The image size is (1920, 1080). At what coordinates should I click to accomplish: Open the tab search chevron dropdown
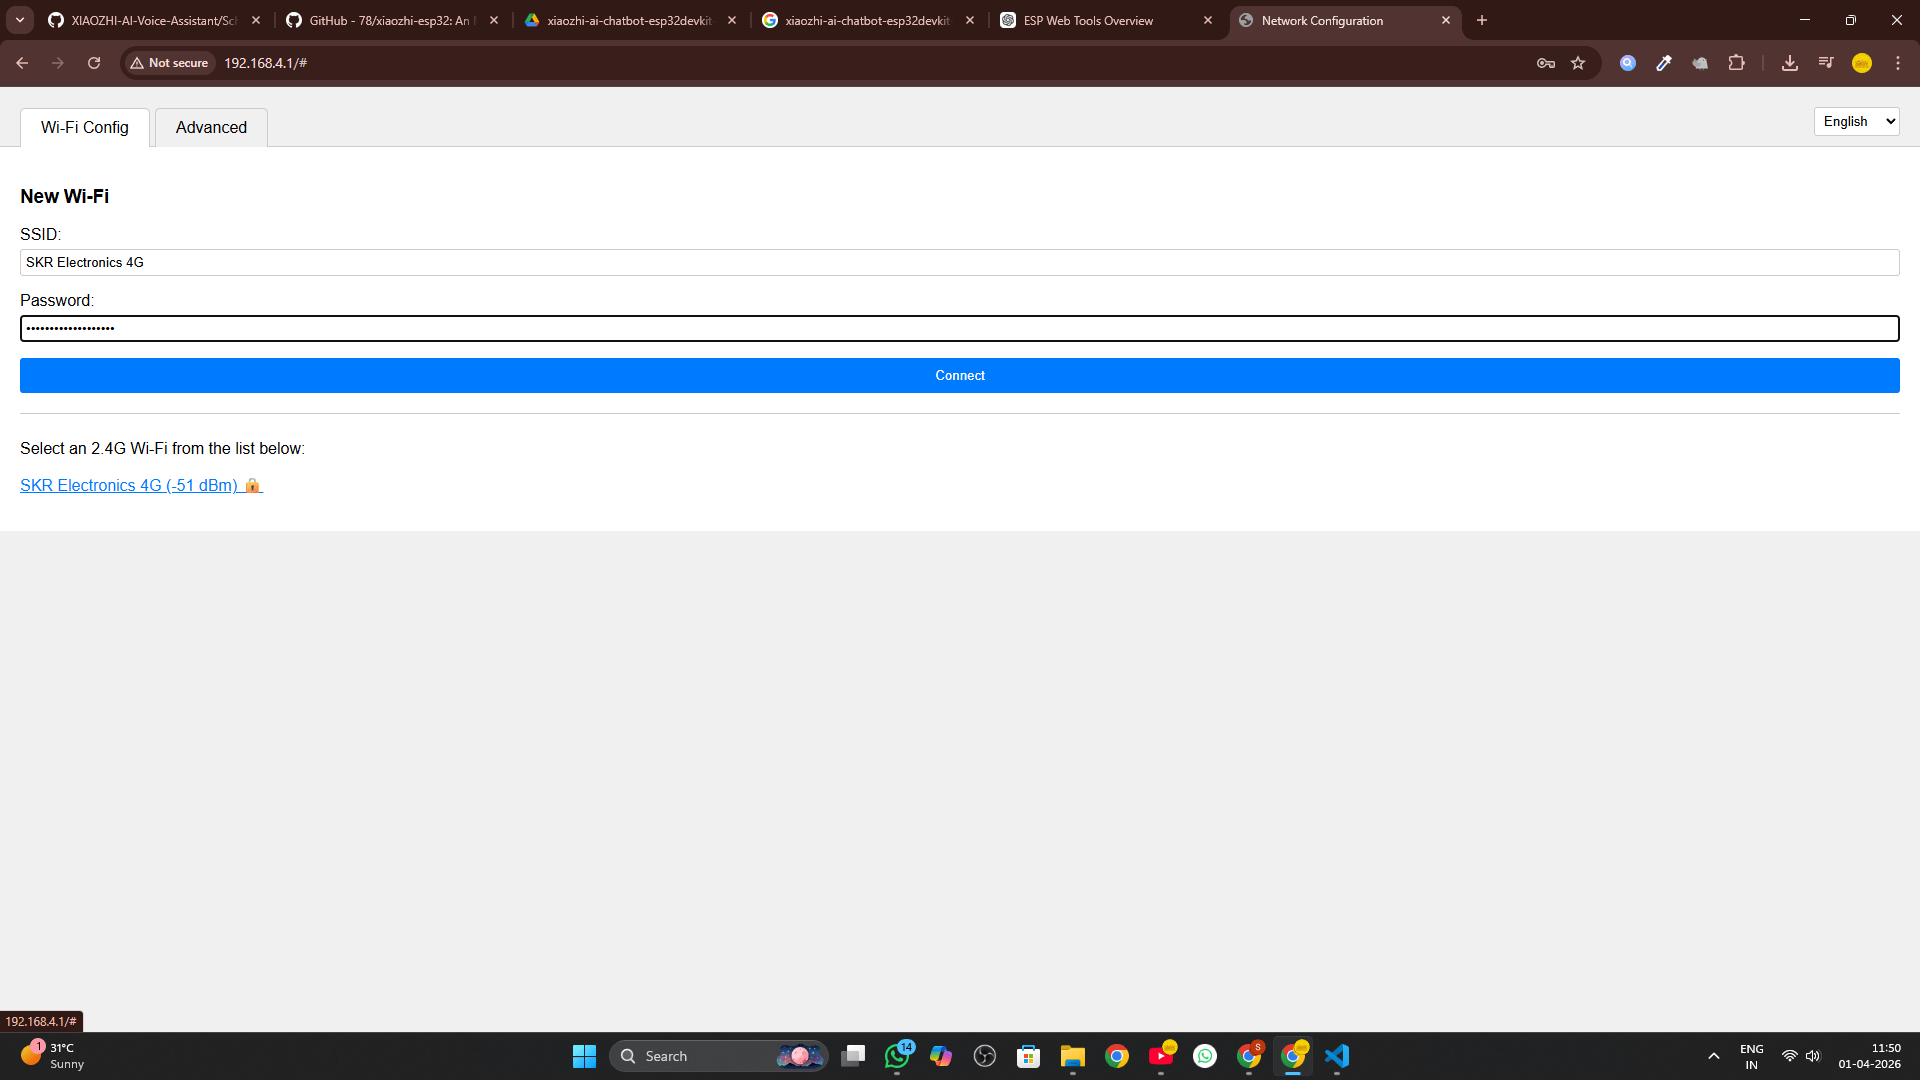point(19,19)
